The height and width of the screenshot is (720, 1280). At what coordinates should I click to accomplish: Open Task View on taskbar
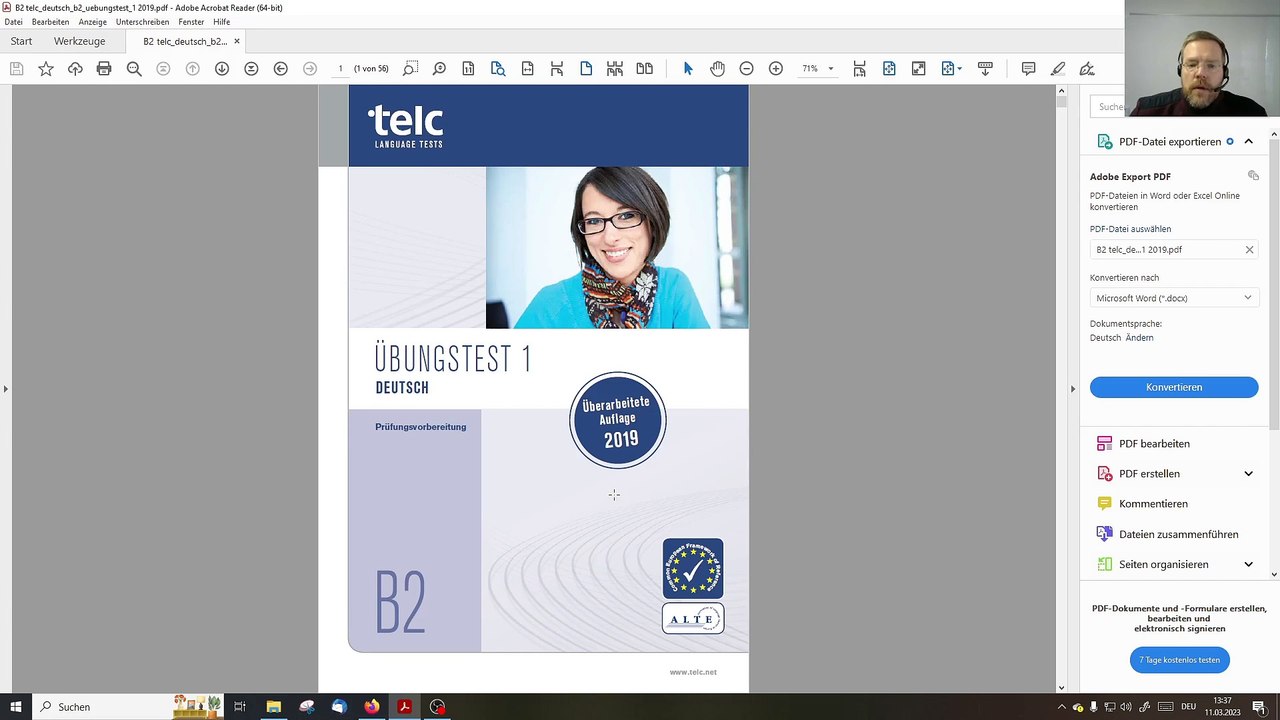pos(240,707)
